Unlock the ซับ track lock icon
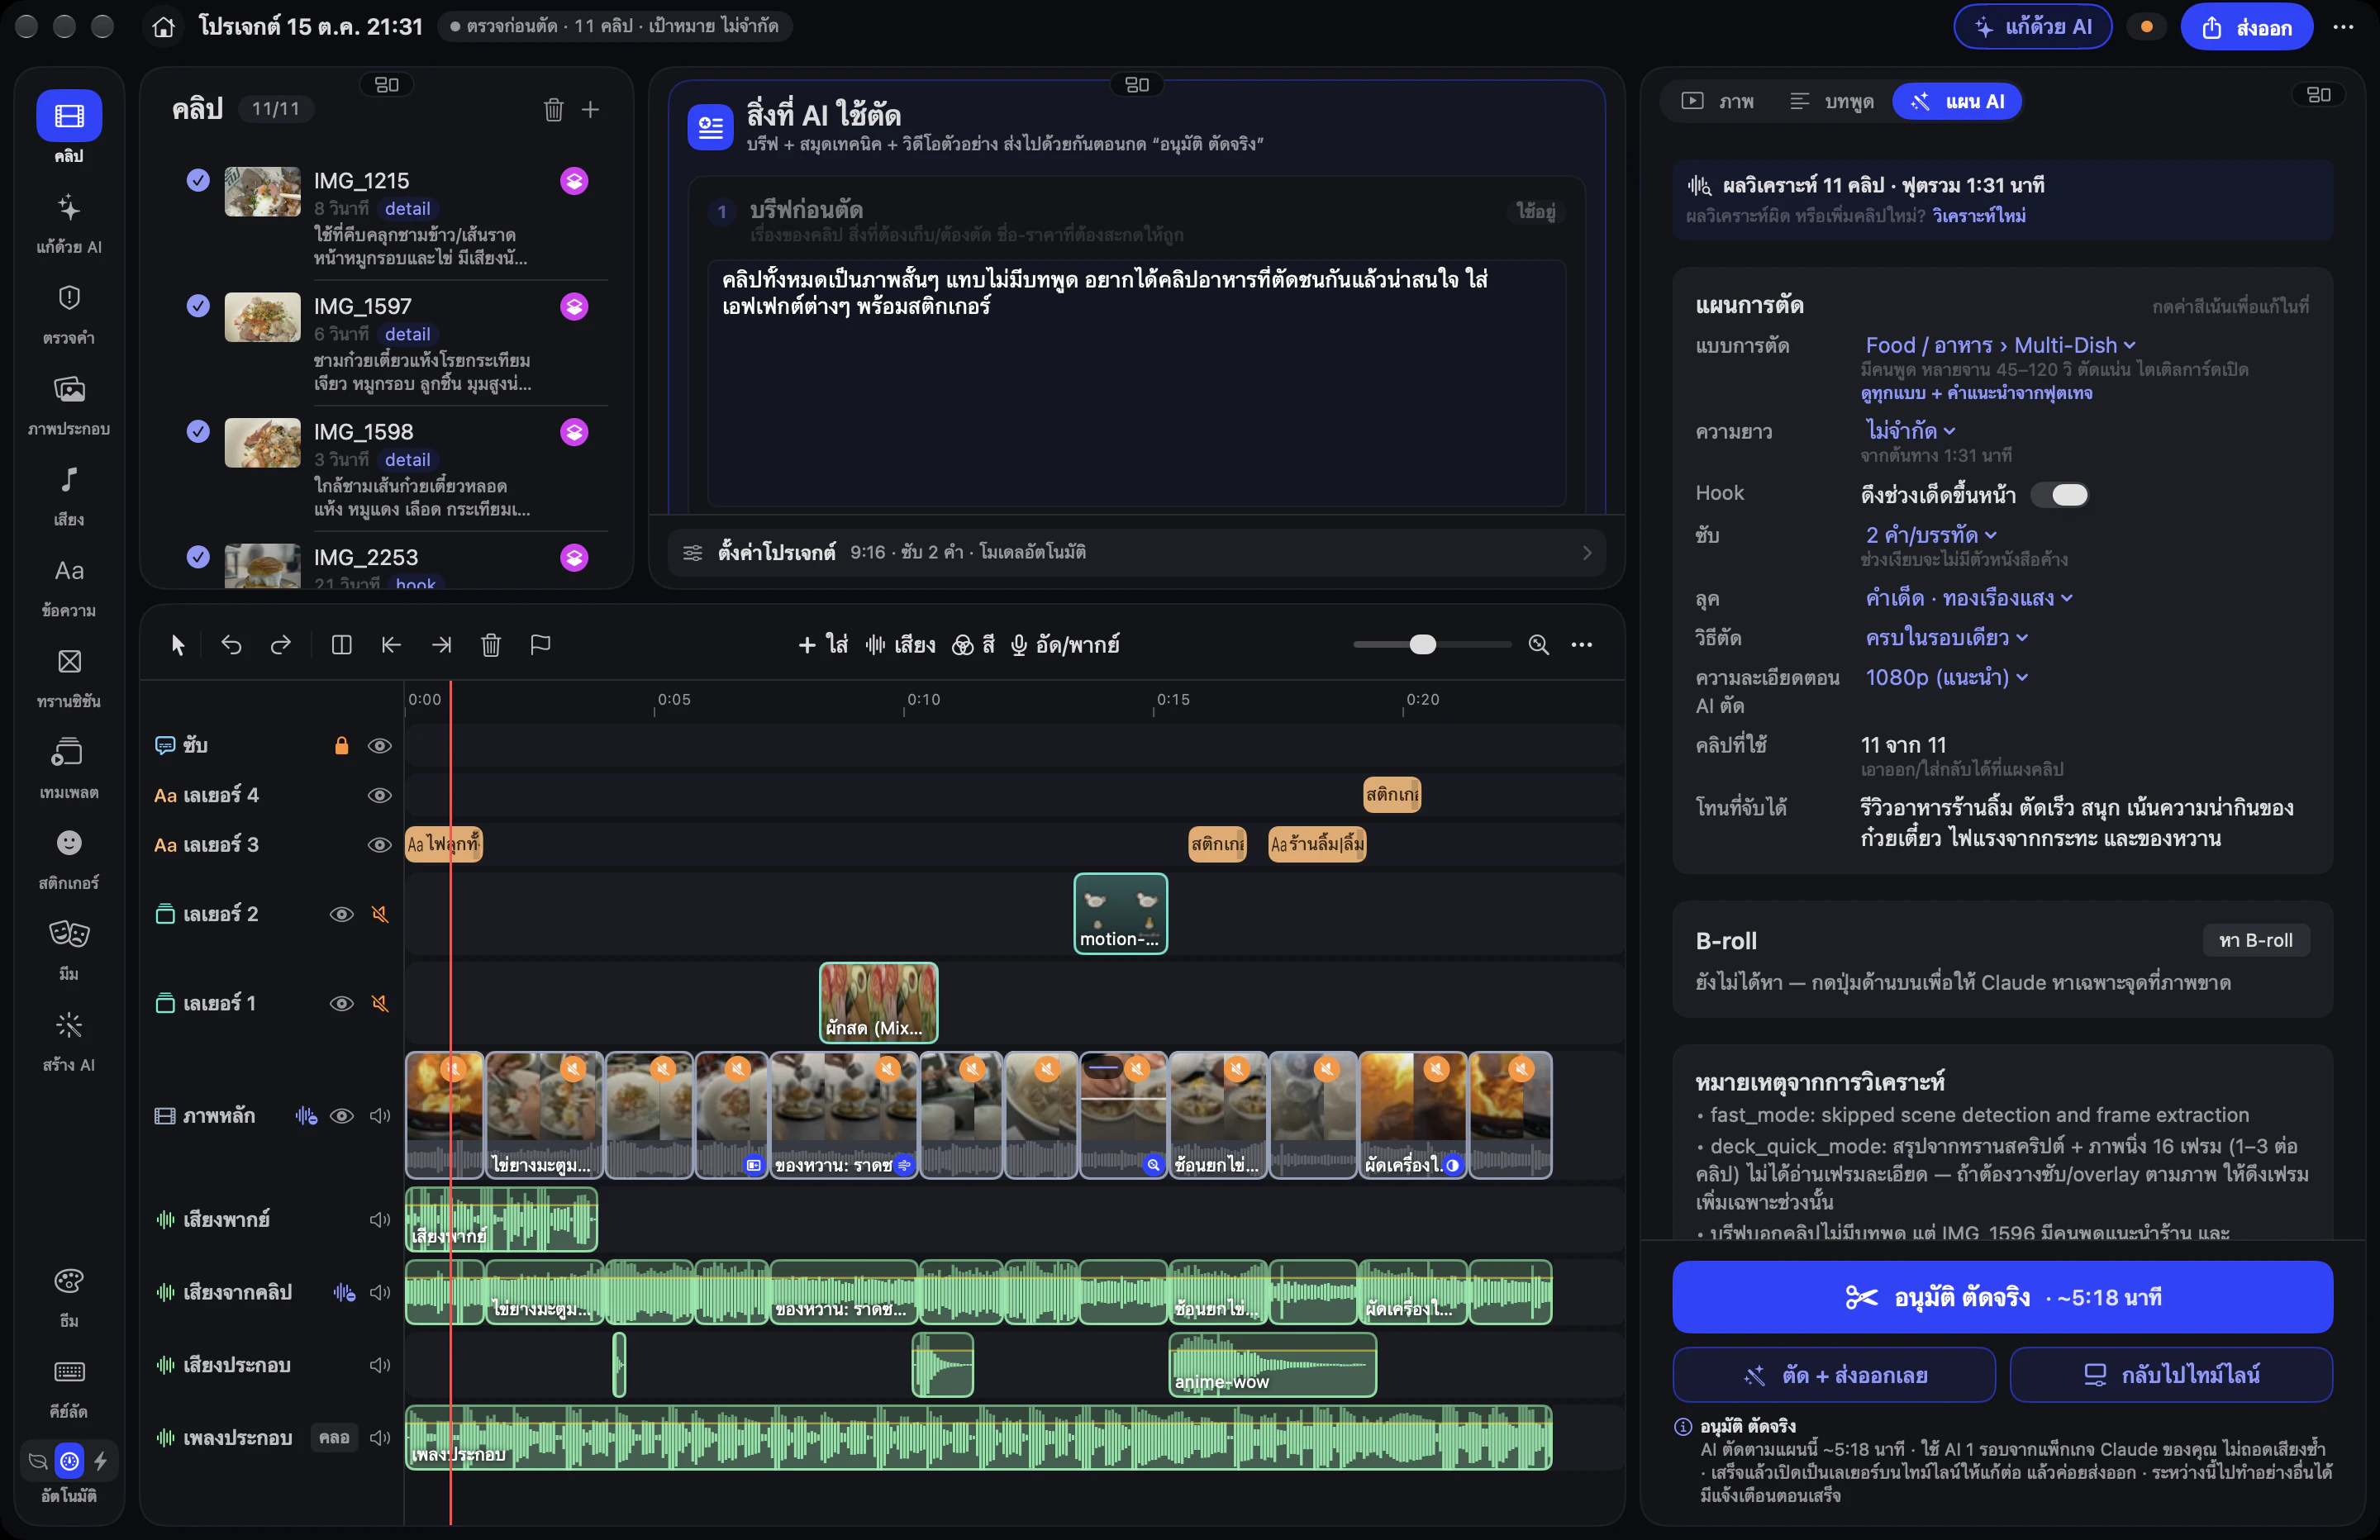The height and width of the screenshot is (1540, 2380). click(341, 746)
